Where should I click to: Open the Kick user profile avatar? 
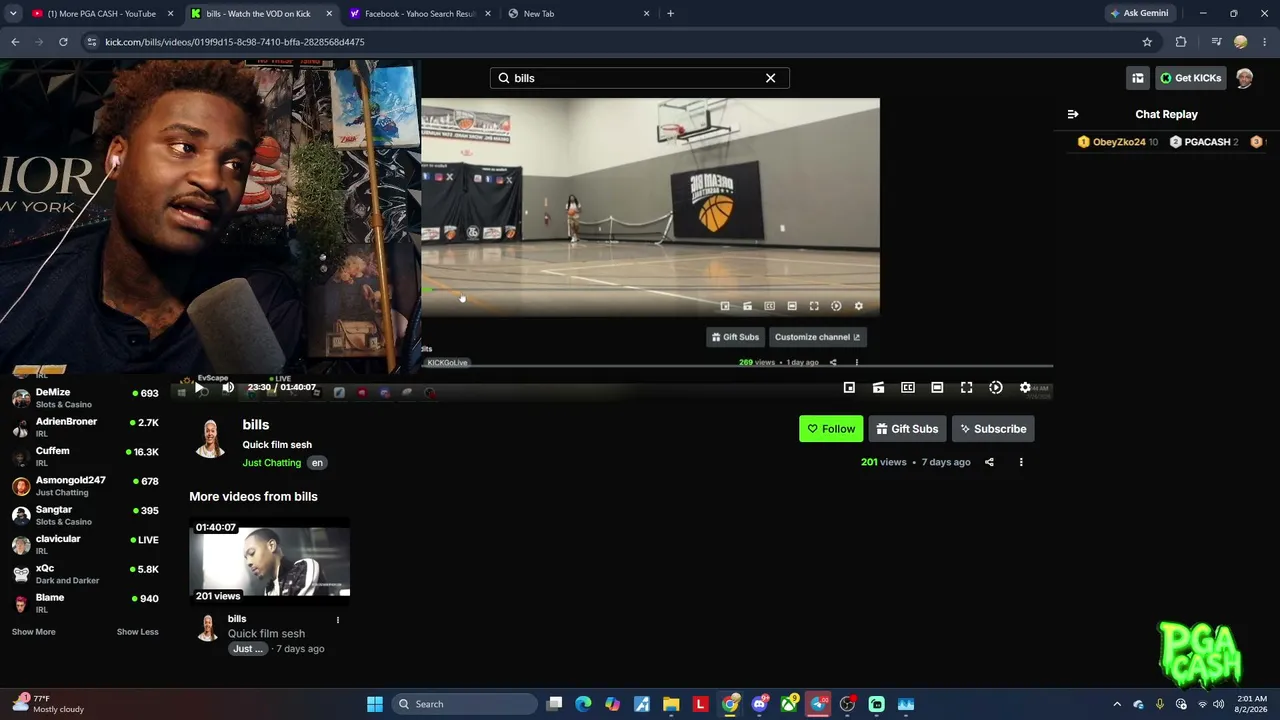[x=1244, y=78]
